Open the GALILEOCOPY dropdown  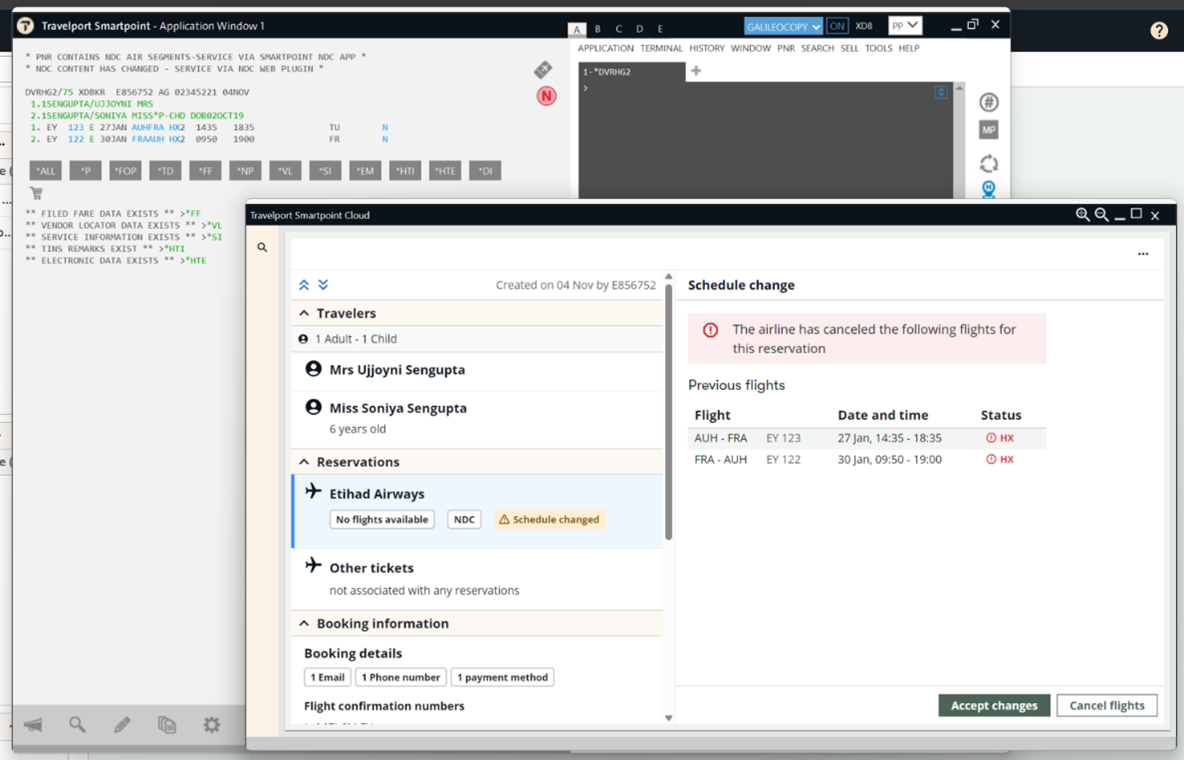tap(784, 26)
